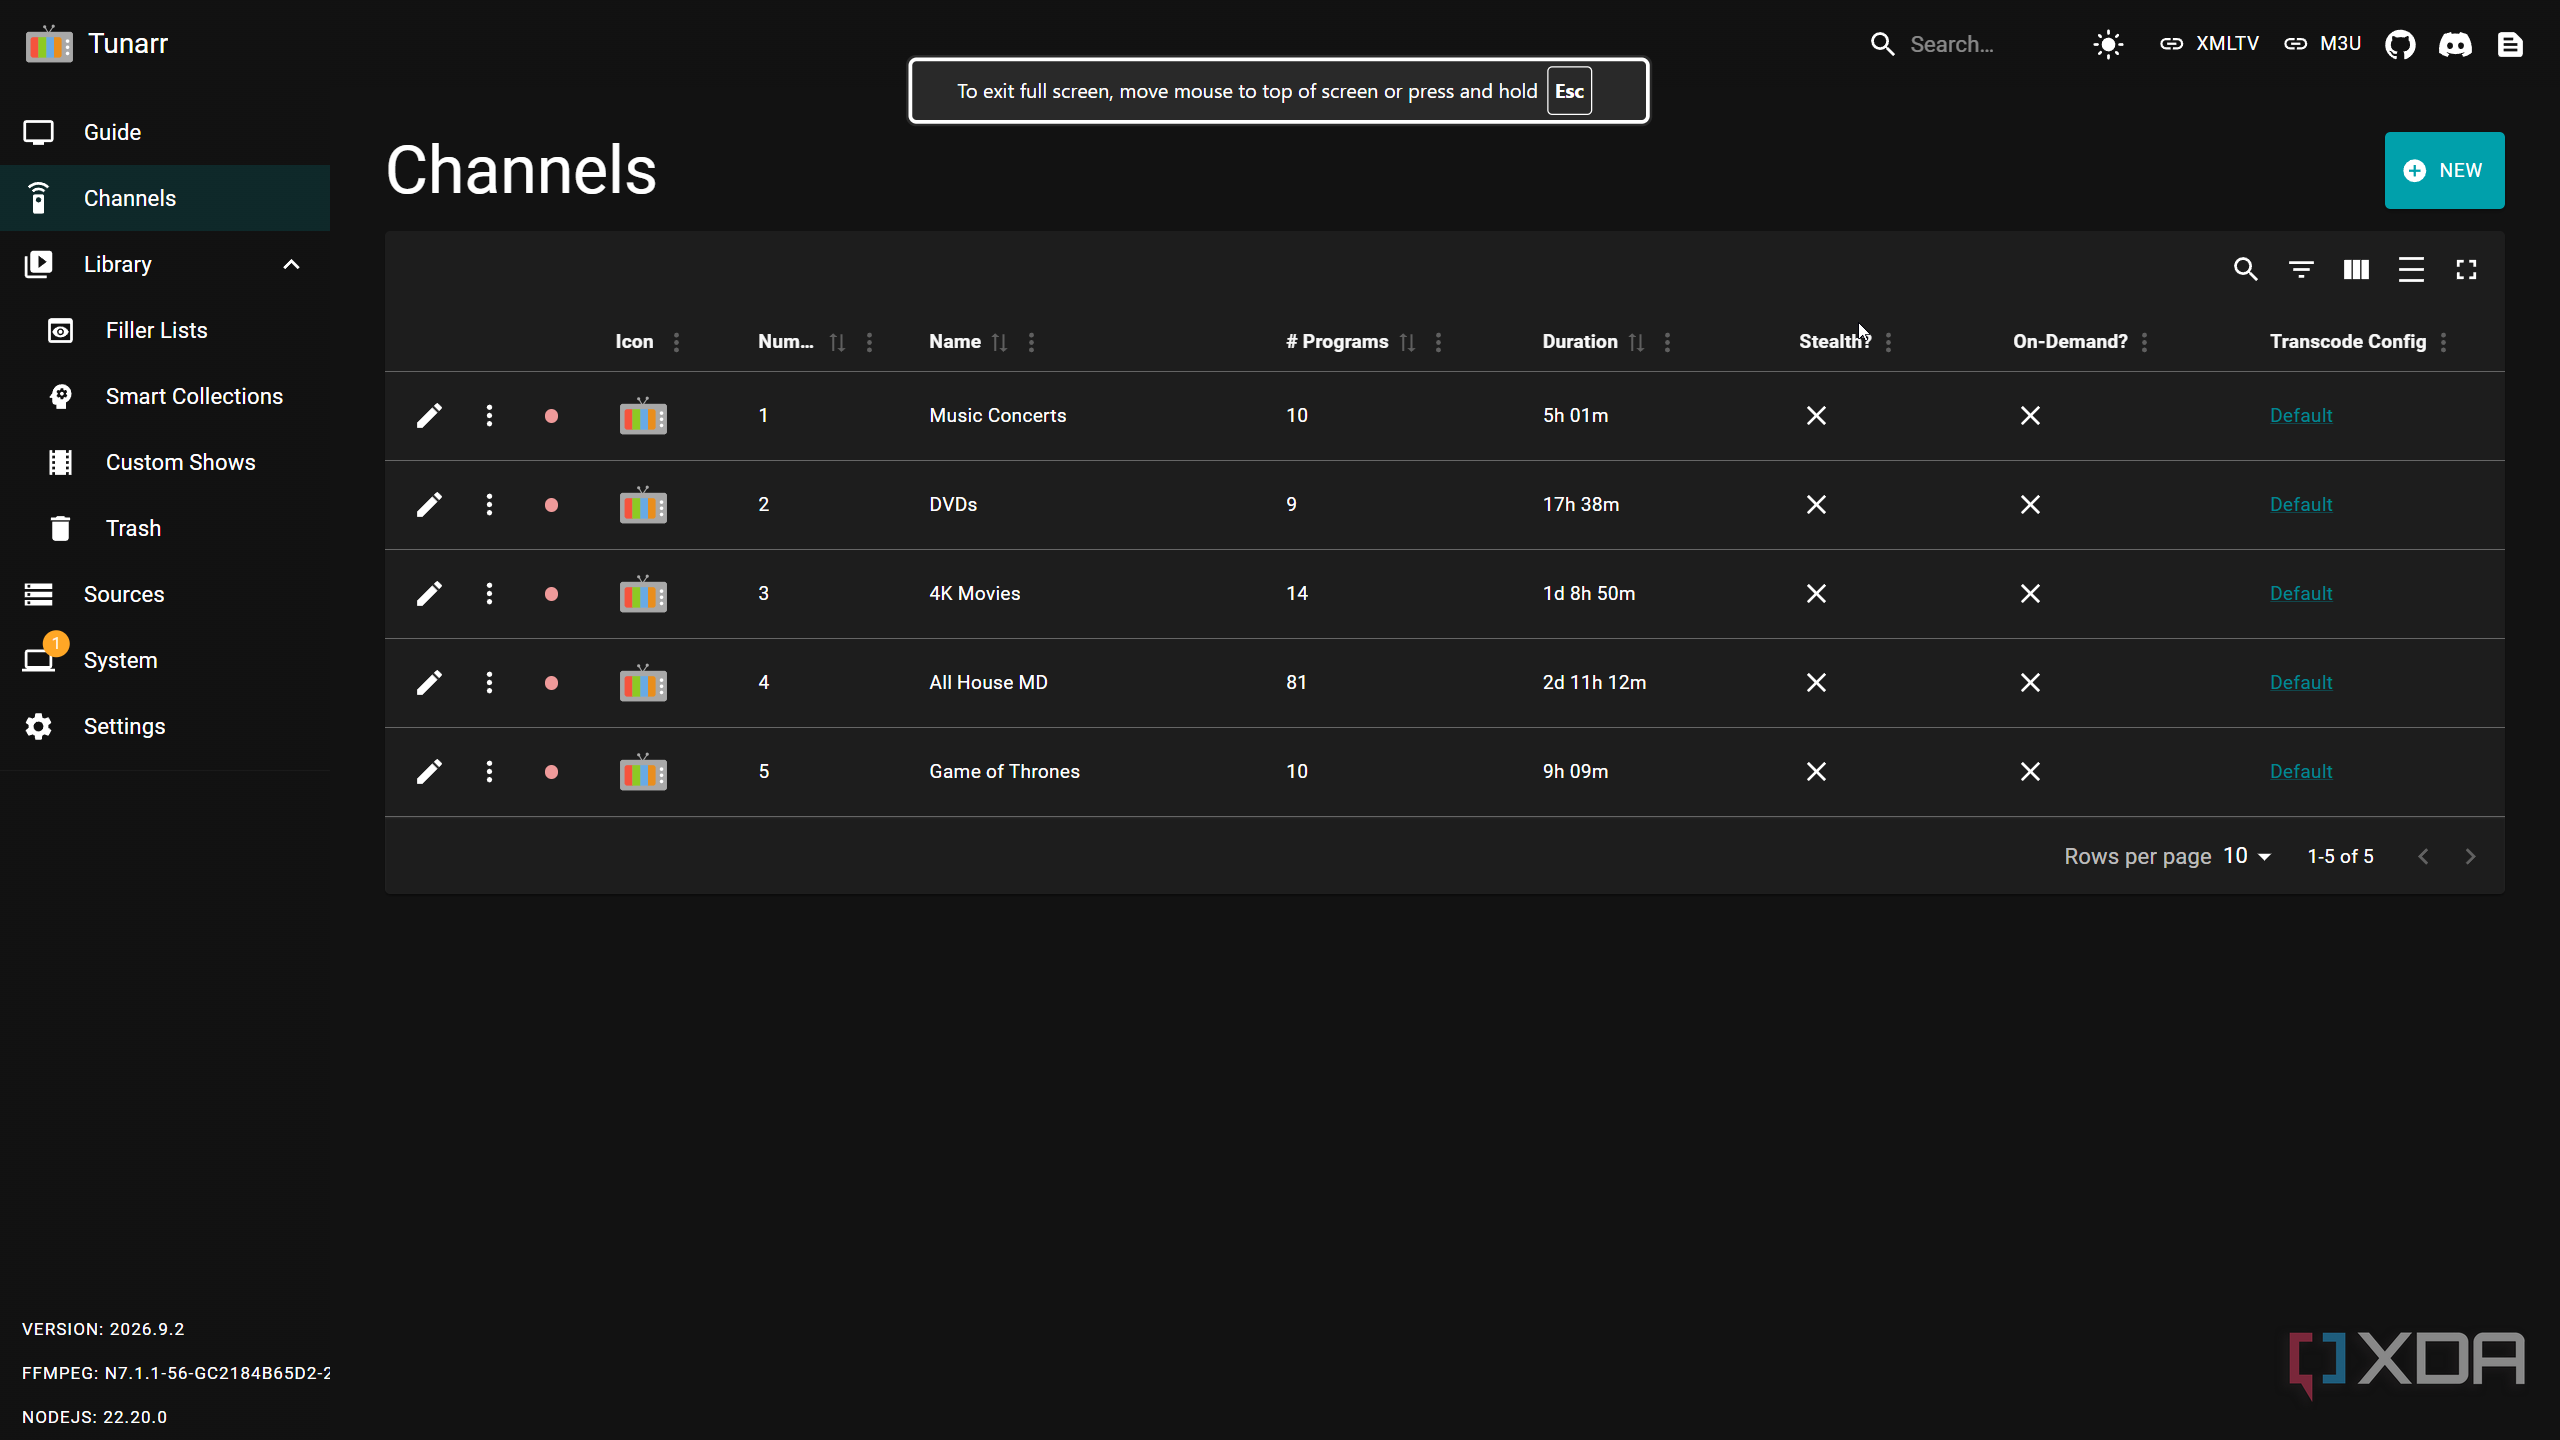2560x1440 pixels.
Task: Open Name column actions menu
Action: (x=1031, y=342)
